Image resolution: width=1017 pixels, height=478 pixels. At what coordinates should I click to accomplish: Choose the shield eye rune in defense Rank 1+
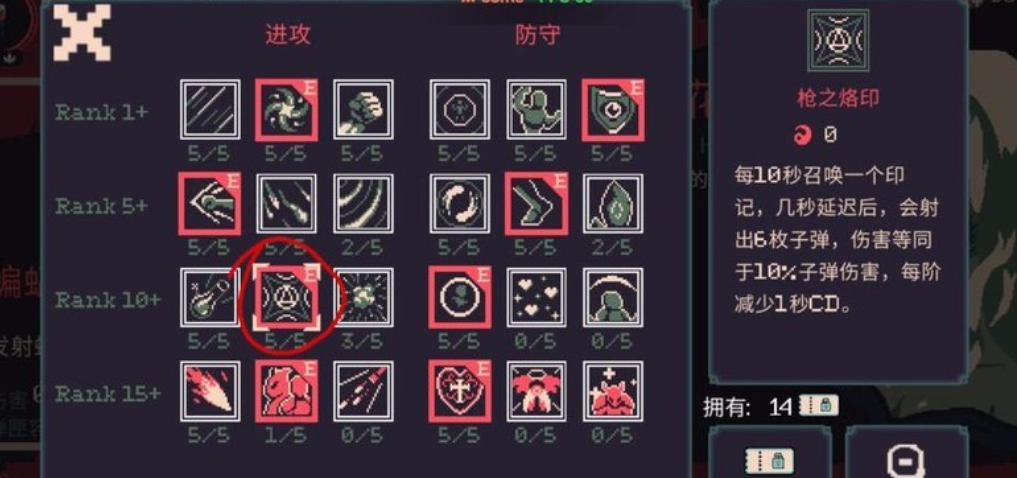pos(613,110)
